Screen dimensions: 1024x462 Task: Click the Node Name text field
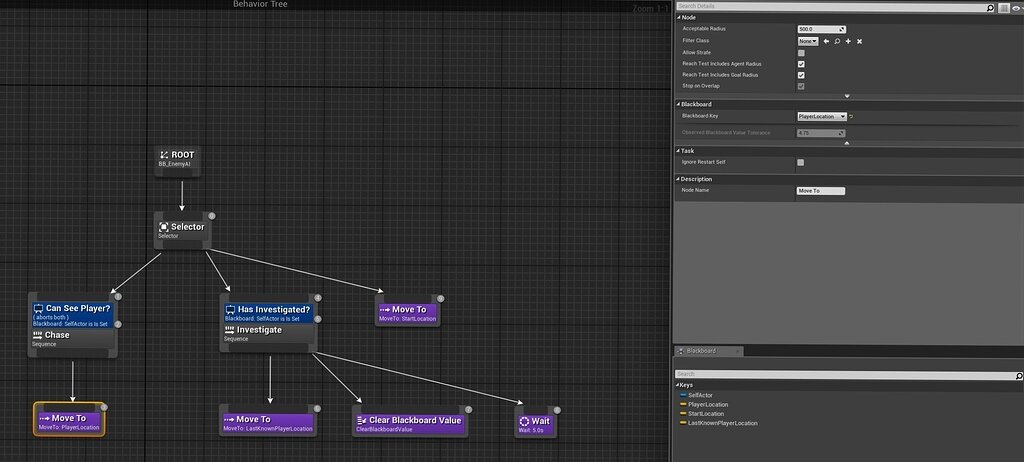[821, 190]
